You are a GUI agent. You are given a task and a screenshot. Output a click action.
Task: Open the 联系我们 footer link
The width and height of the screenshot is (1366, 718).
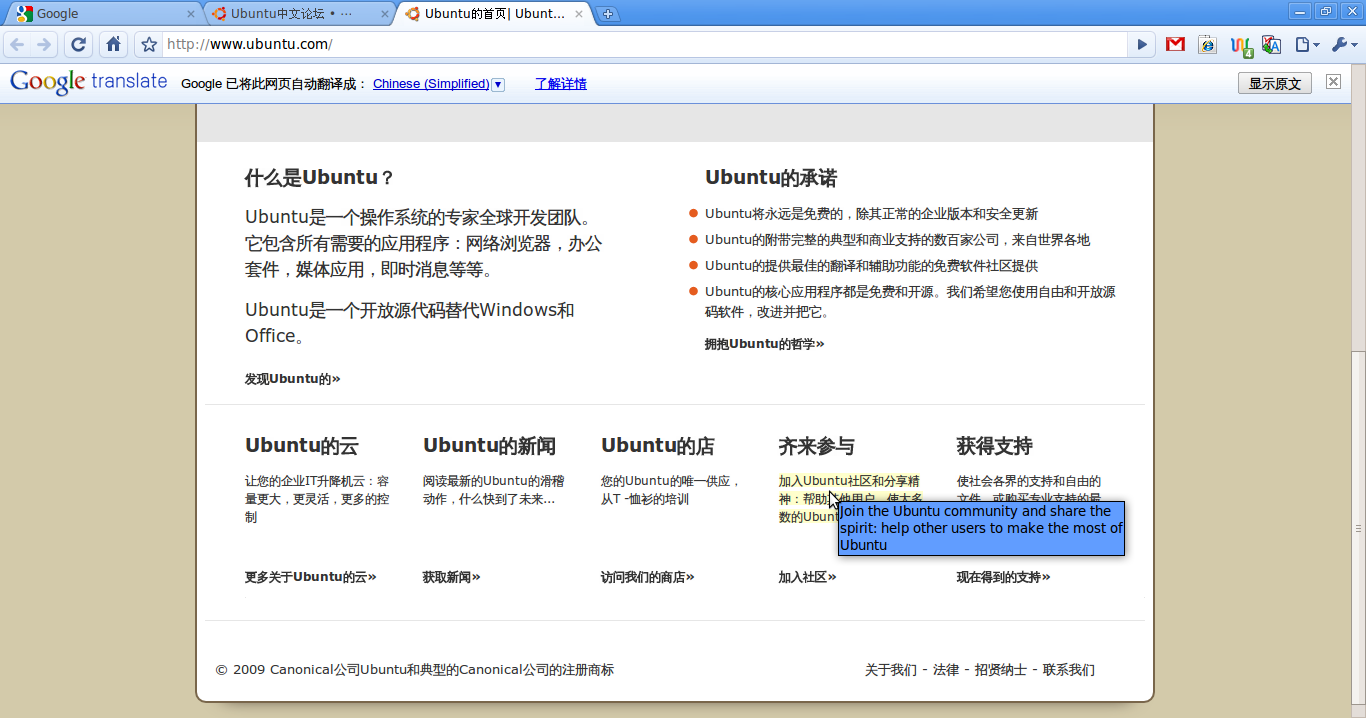coord(1069,670)
